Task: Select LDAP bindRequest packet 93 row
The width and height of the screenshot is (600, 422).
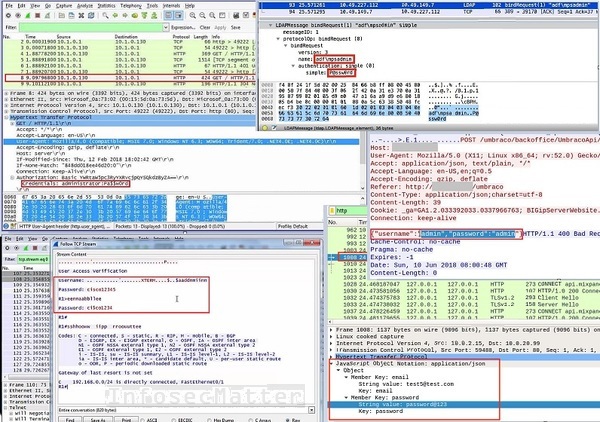Action: [x=429, y=5]
